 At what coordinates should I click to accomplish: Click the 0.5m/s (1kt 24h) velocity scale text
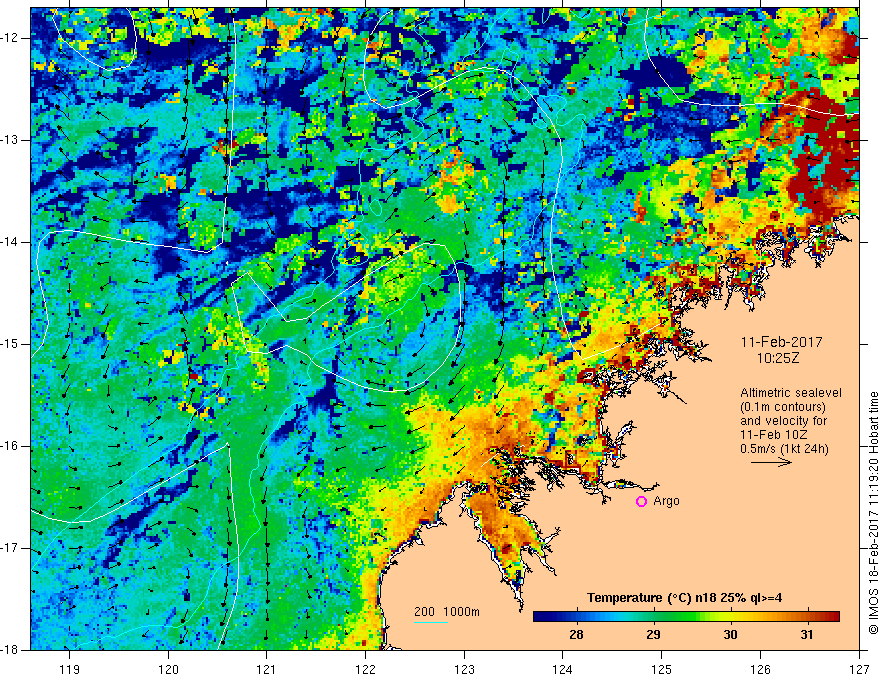coord(784,449)
